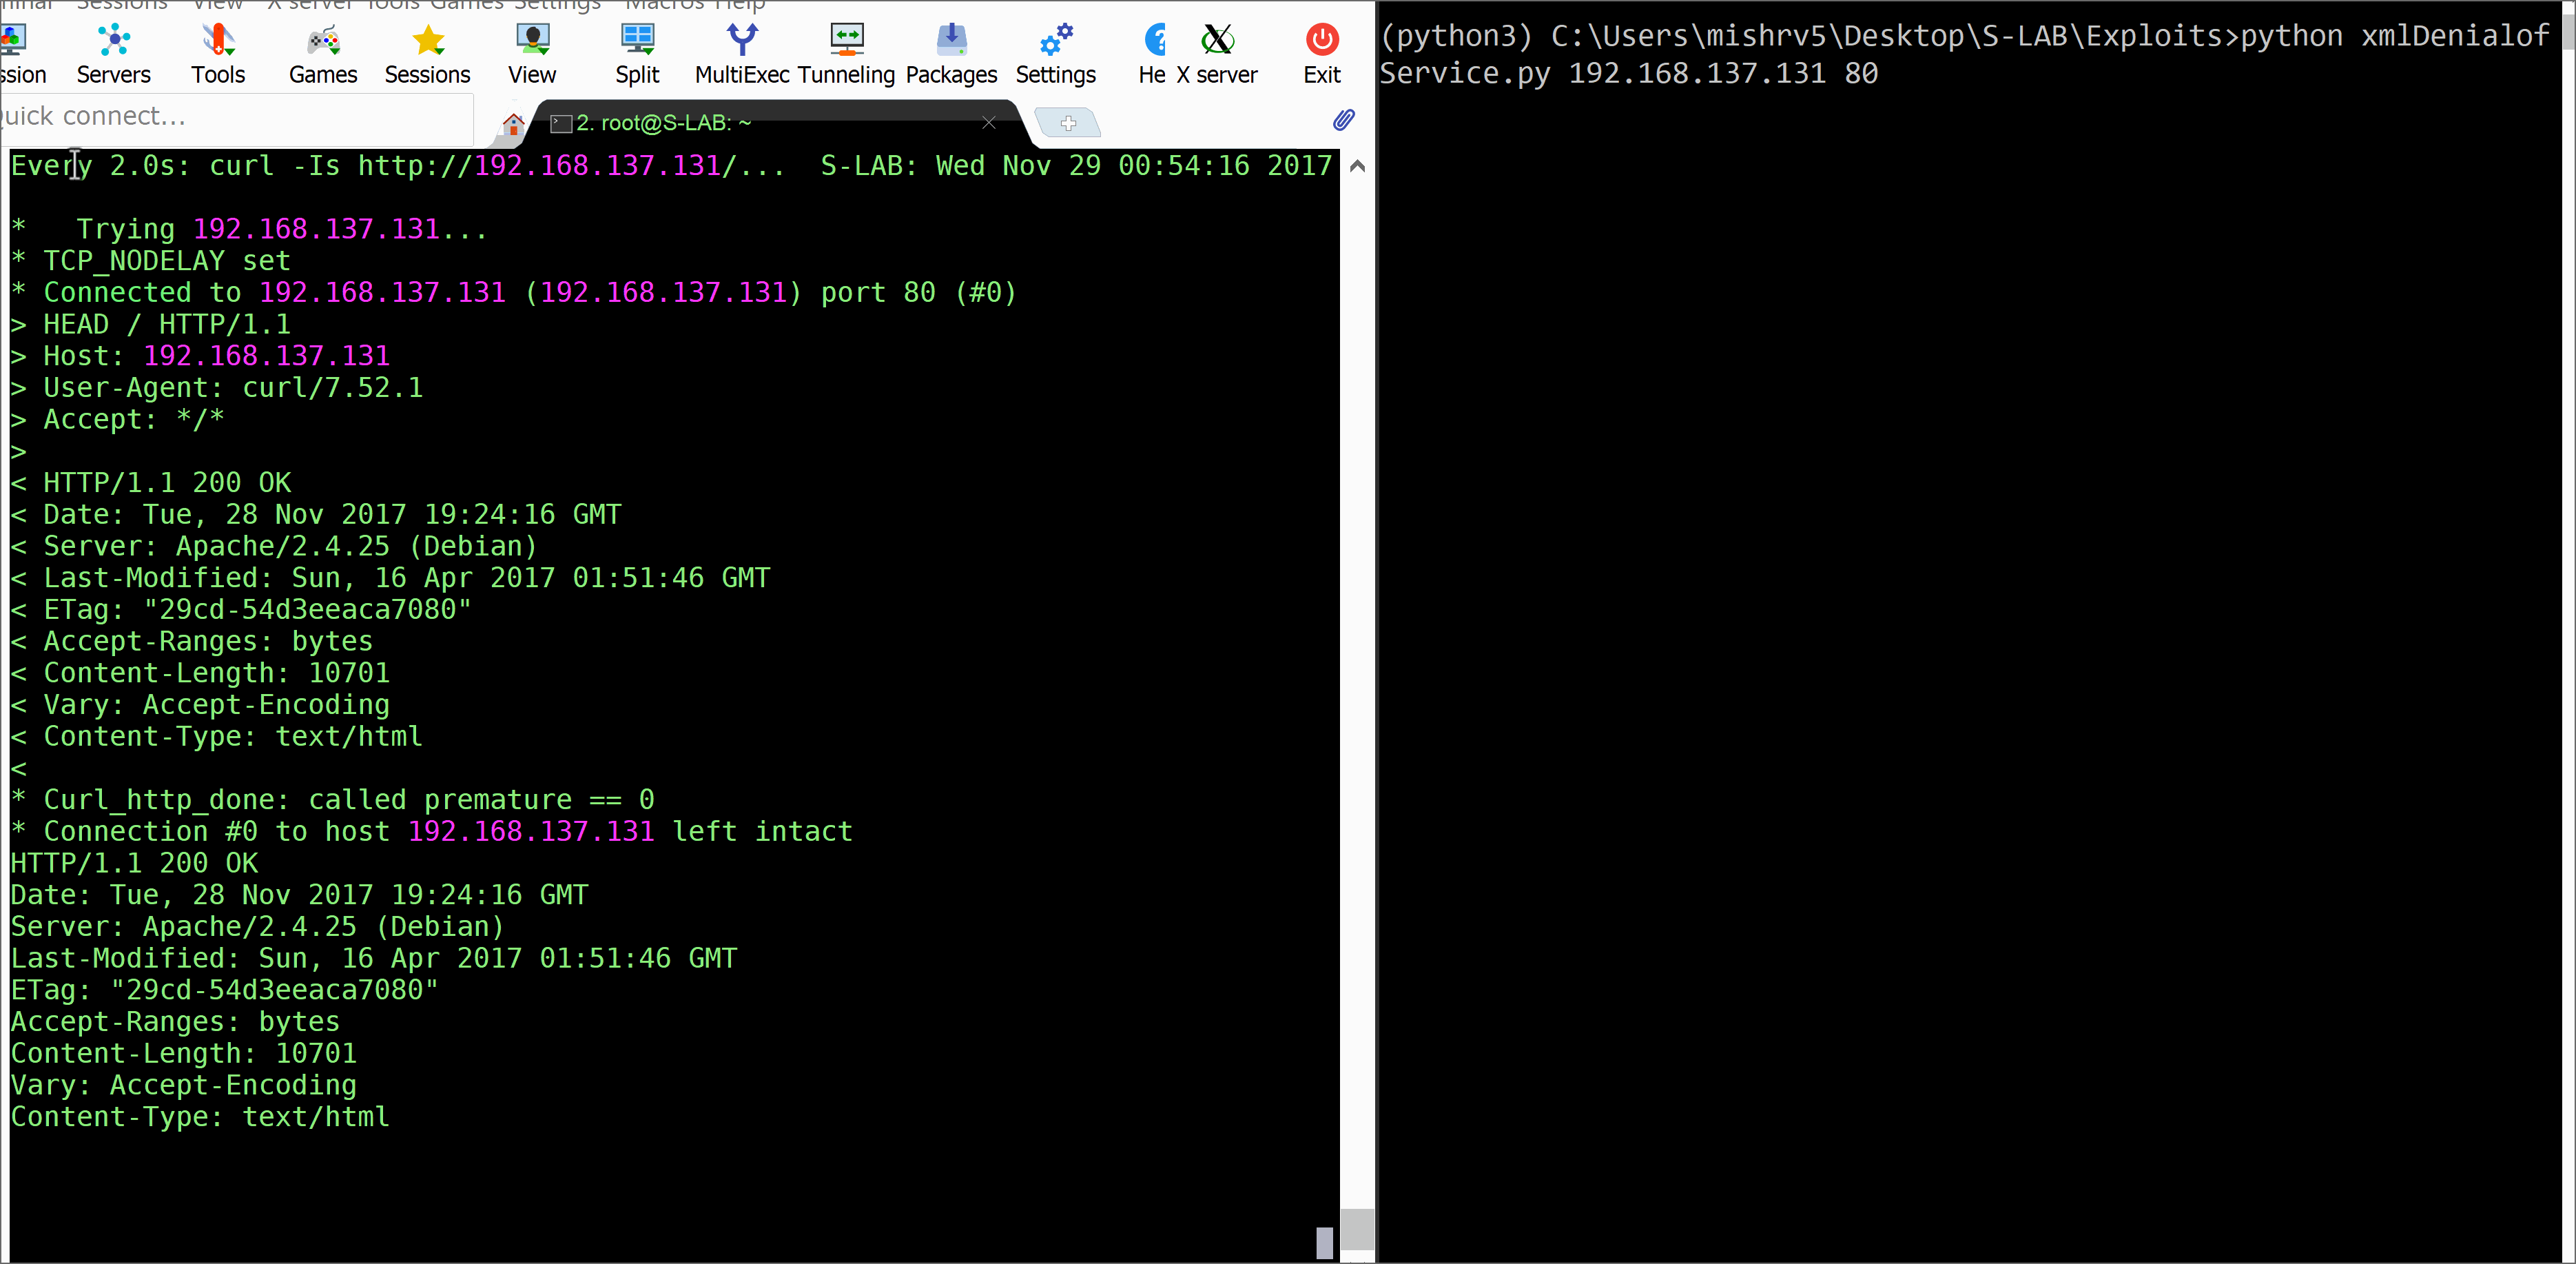
Task: Click the red Exit power button
Action: point(1322,40)
